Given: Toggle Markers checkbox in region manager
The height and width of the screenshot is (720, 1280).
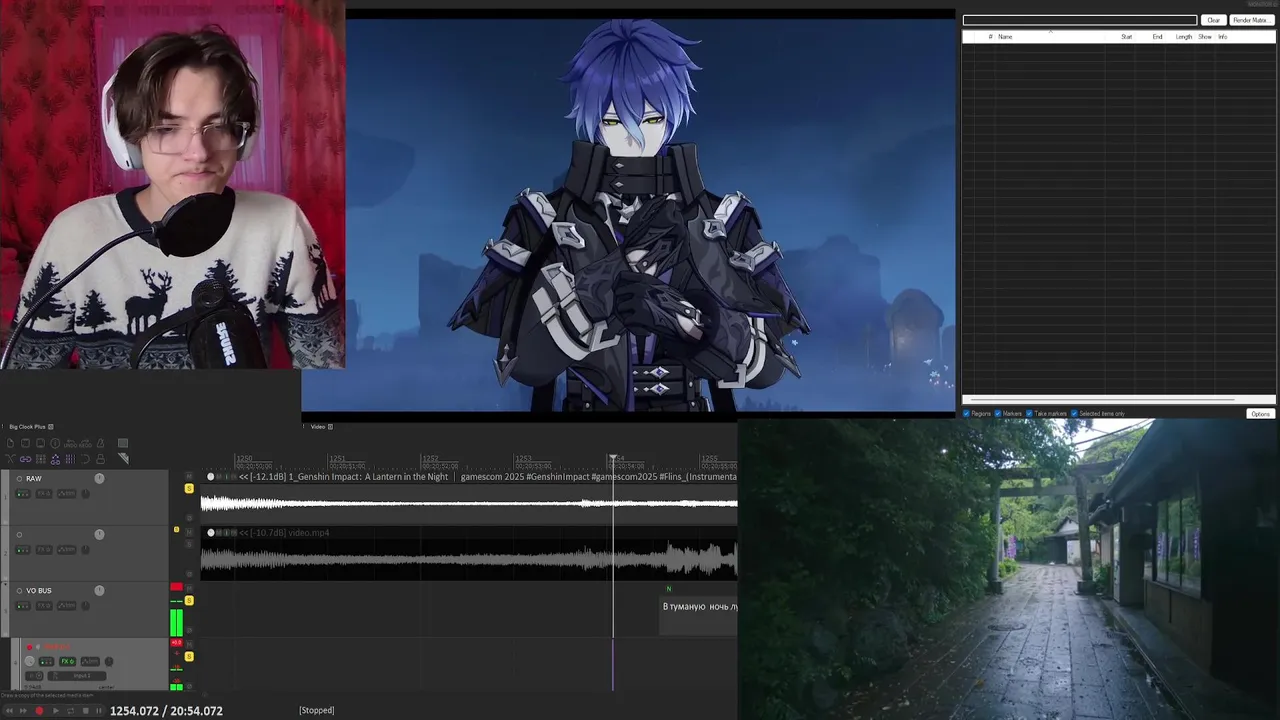Looking at the screenshot, I should pos(998,414).
